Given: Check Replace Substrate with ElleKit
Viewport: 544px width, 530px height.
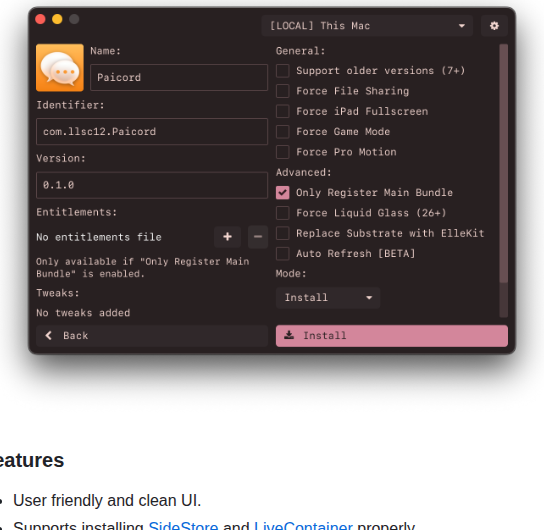Looking at the screenshot, I should 283,233.
